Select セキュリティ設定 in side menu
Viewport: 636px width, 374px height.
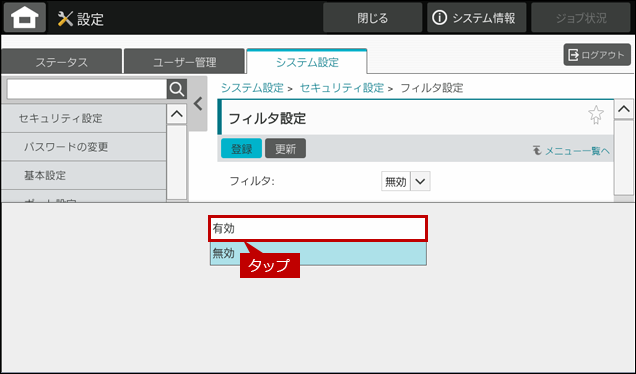[x=84, y=118]
